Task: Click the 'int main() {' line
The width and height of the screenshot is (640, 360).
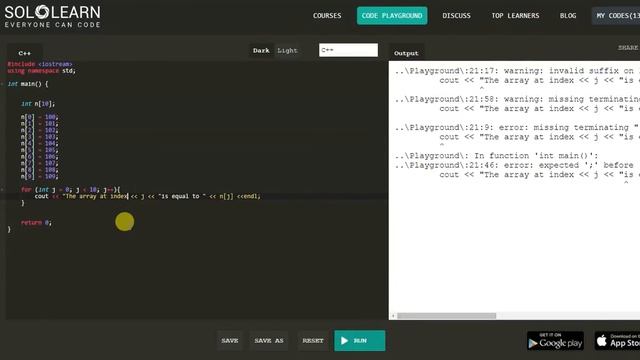Action: [x=28, y=84]
